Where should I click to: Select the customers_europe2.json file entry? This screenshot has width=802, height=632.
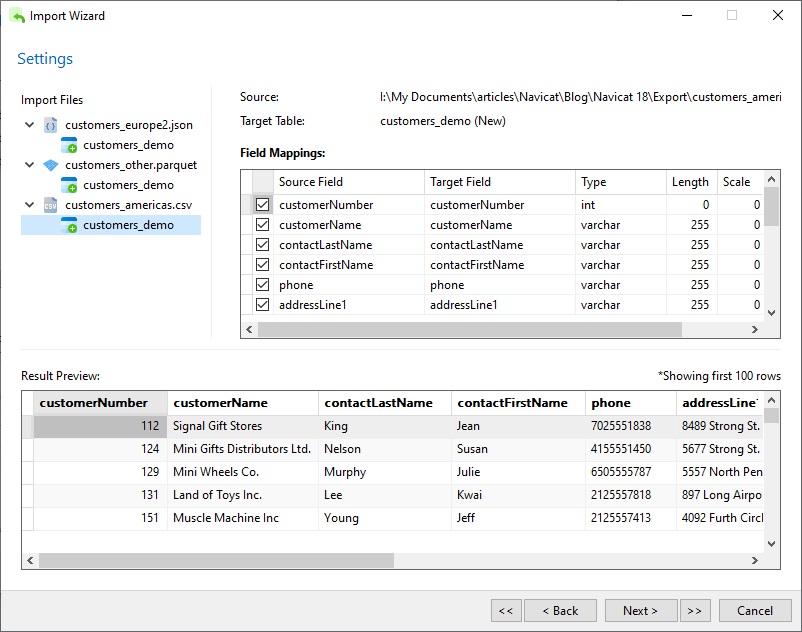pyautogui.click(x=129, y=125)
